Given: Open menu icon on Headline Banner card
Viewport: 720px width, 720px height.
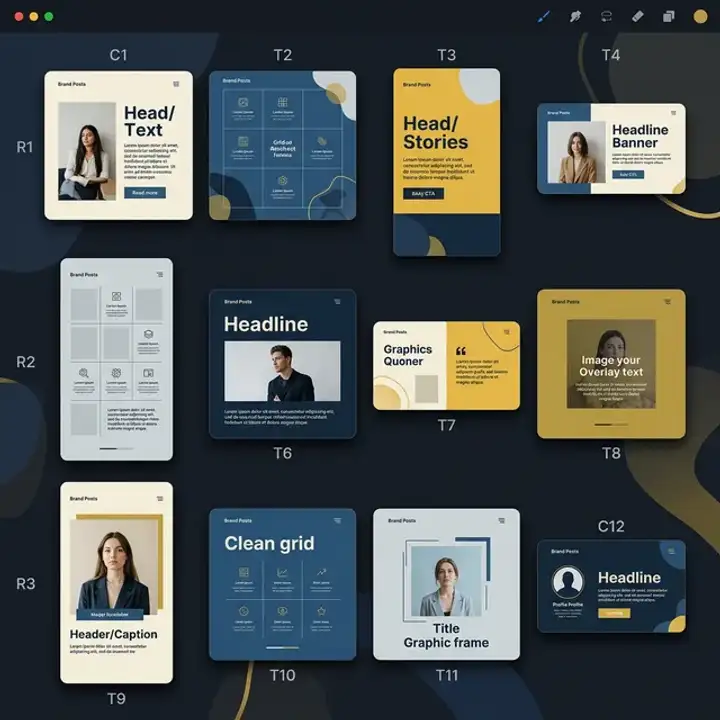Looking at the screenshot, I should [x=673, y=112].
